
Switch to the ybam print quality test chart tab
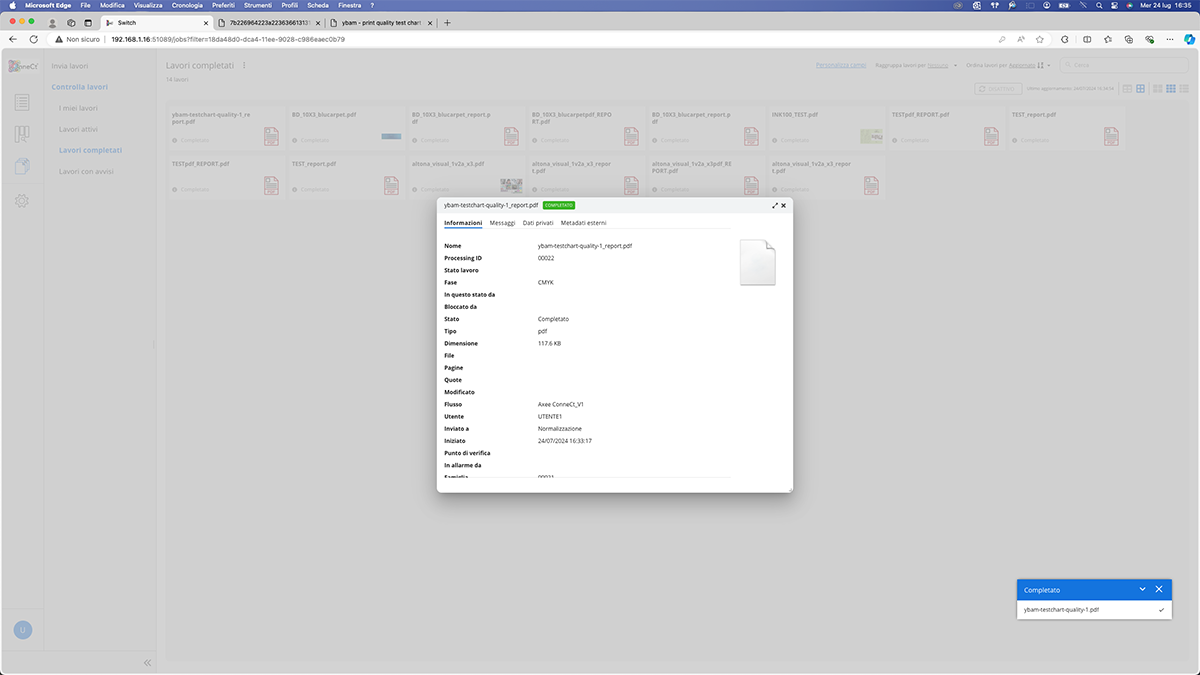[x=379, y=22]
